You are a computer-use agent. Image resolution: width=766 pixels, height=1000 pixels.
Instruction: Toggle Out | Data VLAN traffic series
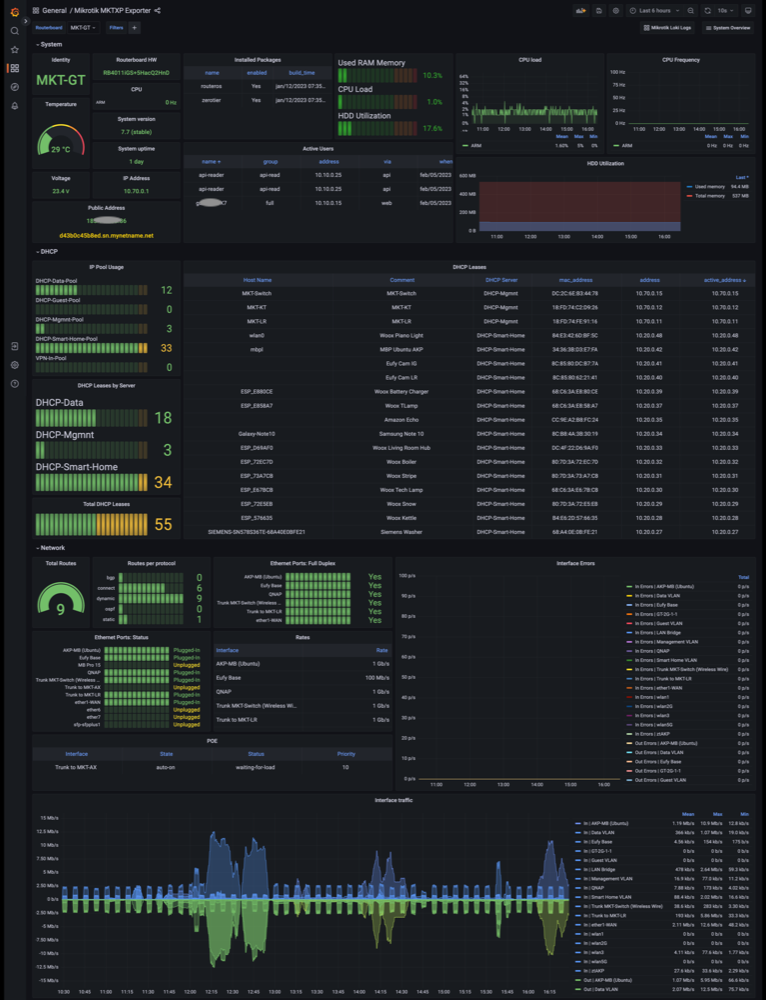[x=601, y=990]
